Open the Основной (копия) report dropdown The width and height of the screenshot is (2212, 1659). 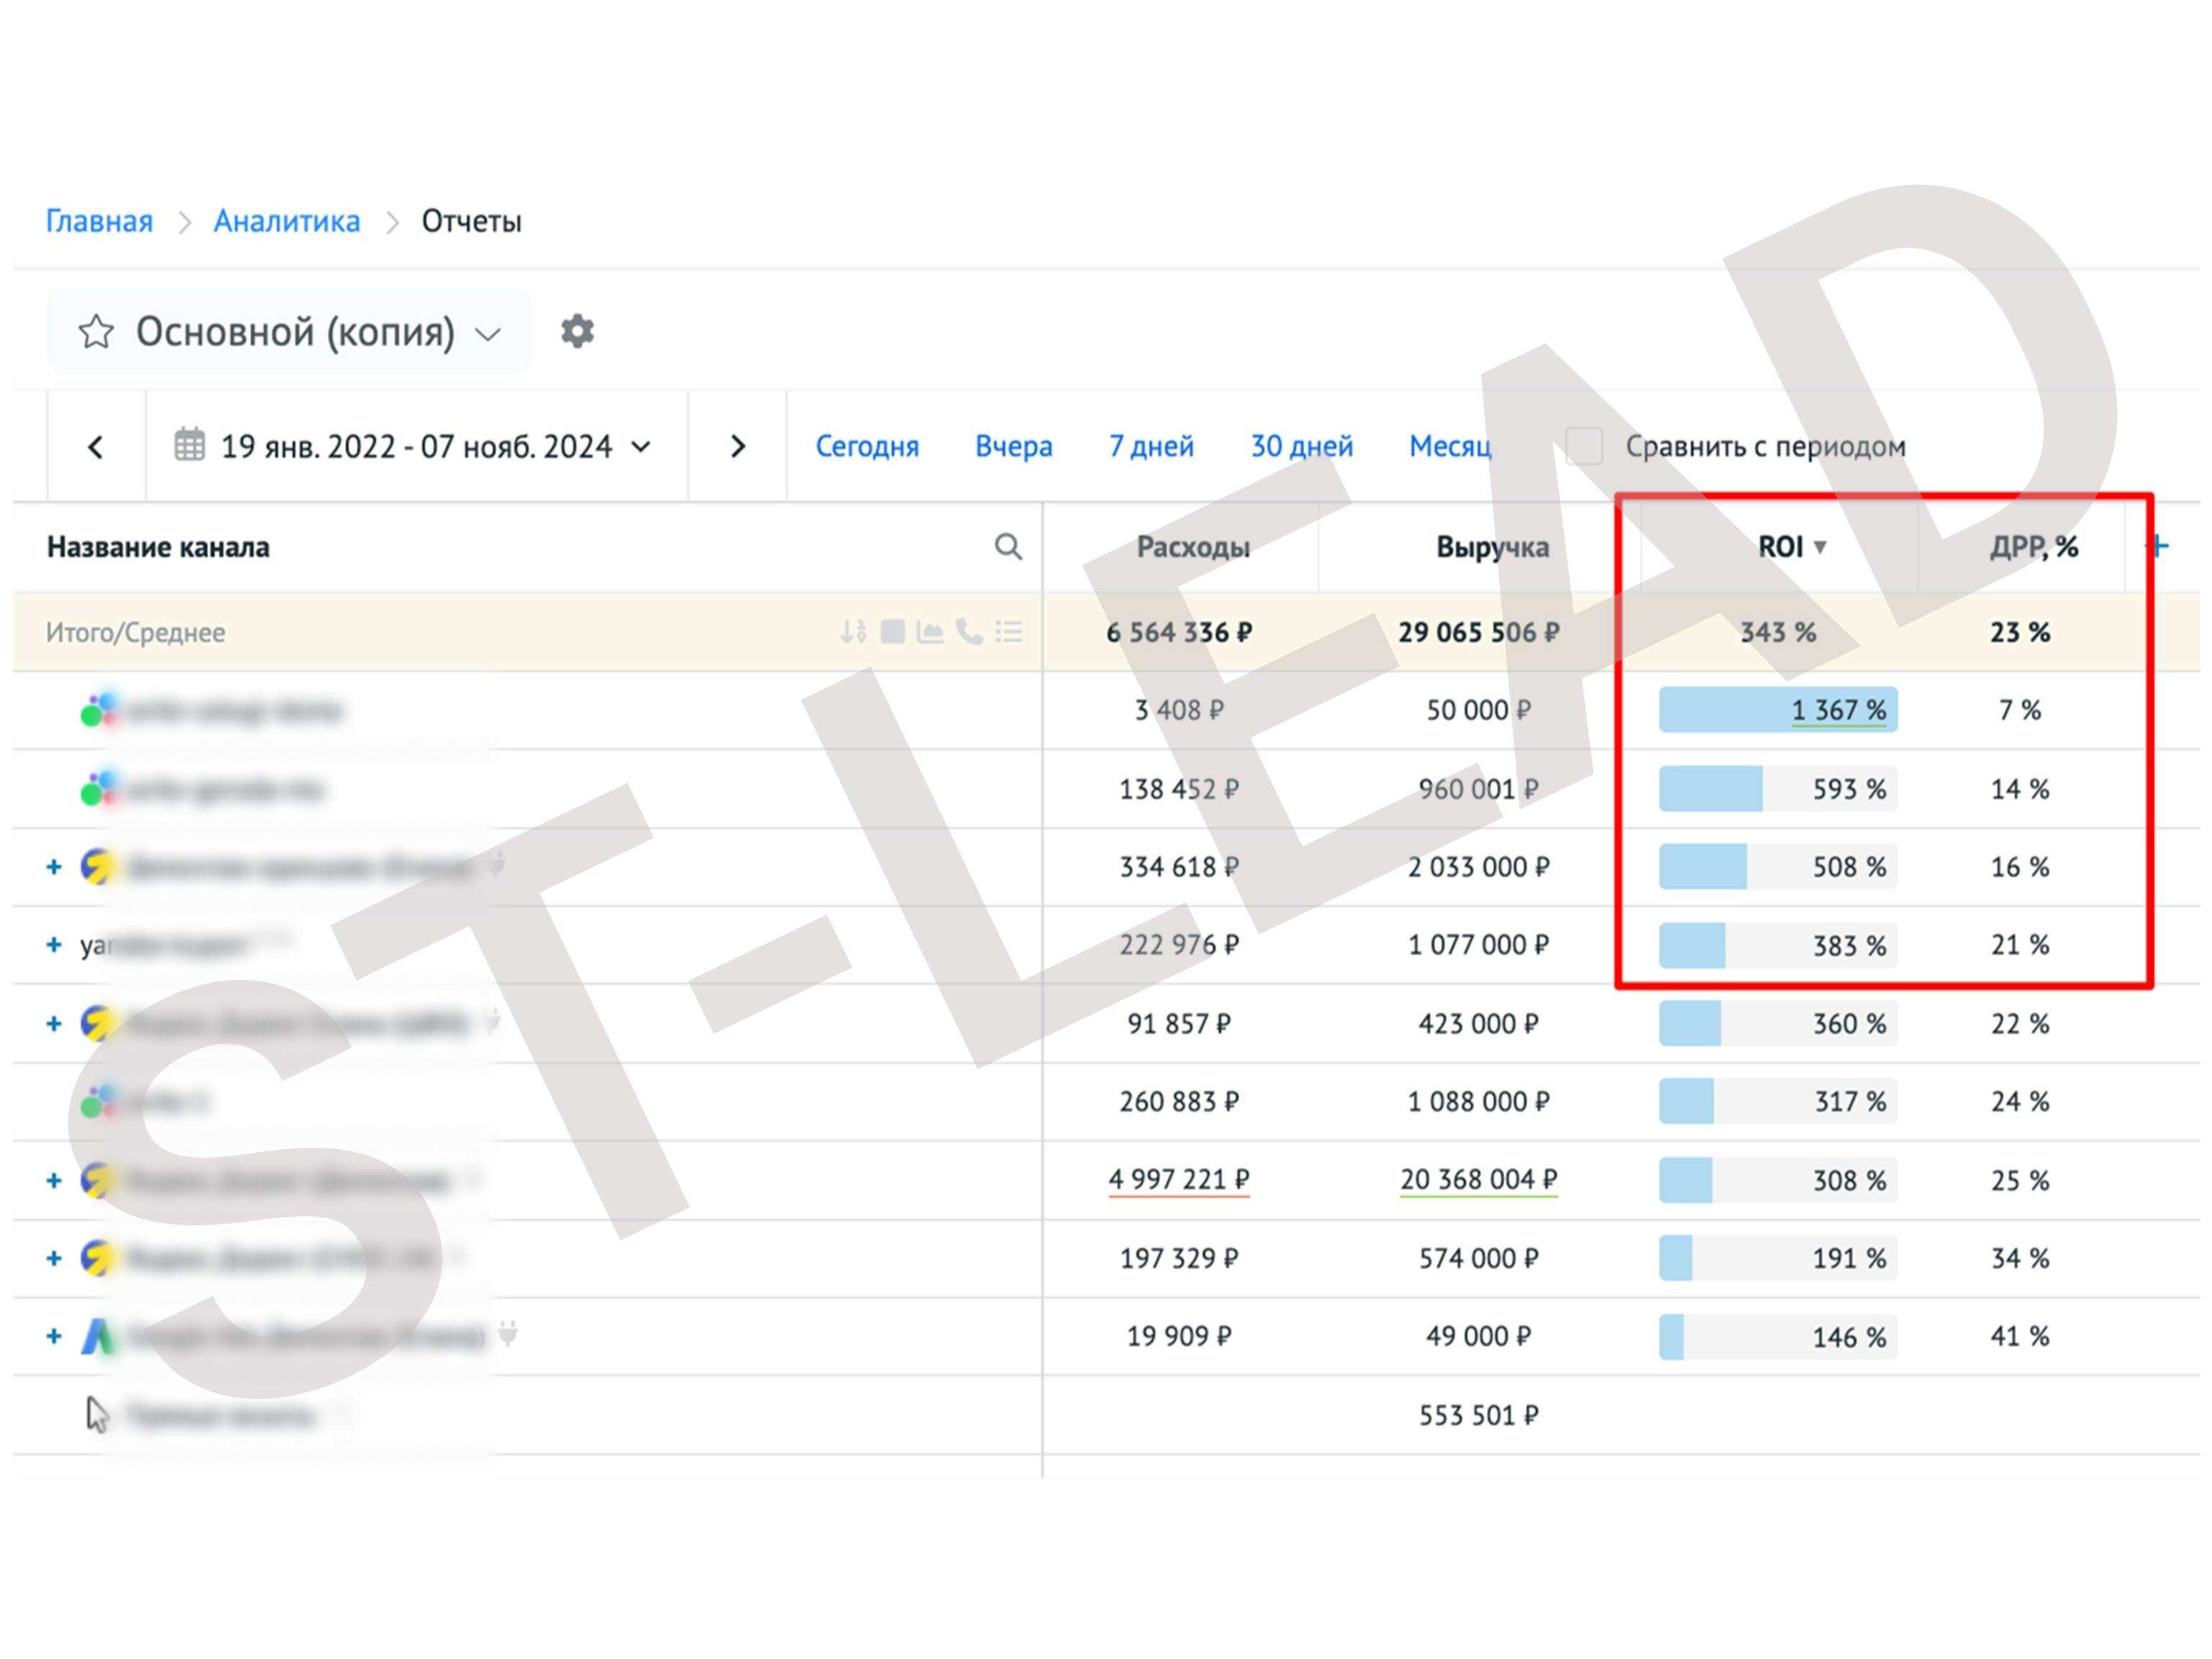[289, 331]
